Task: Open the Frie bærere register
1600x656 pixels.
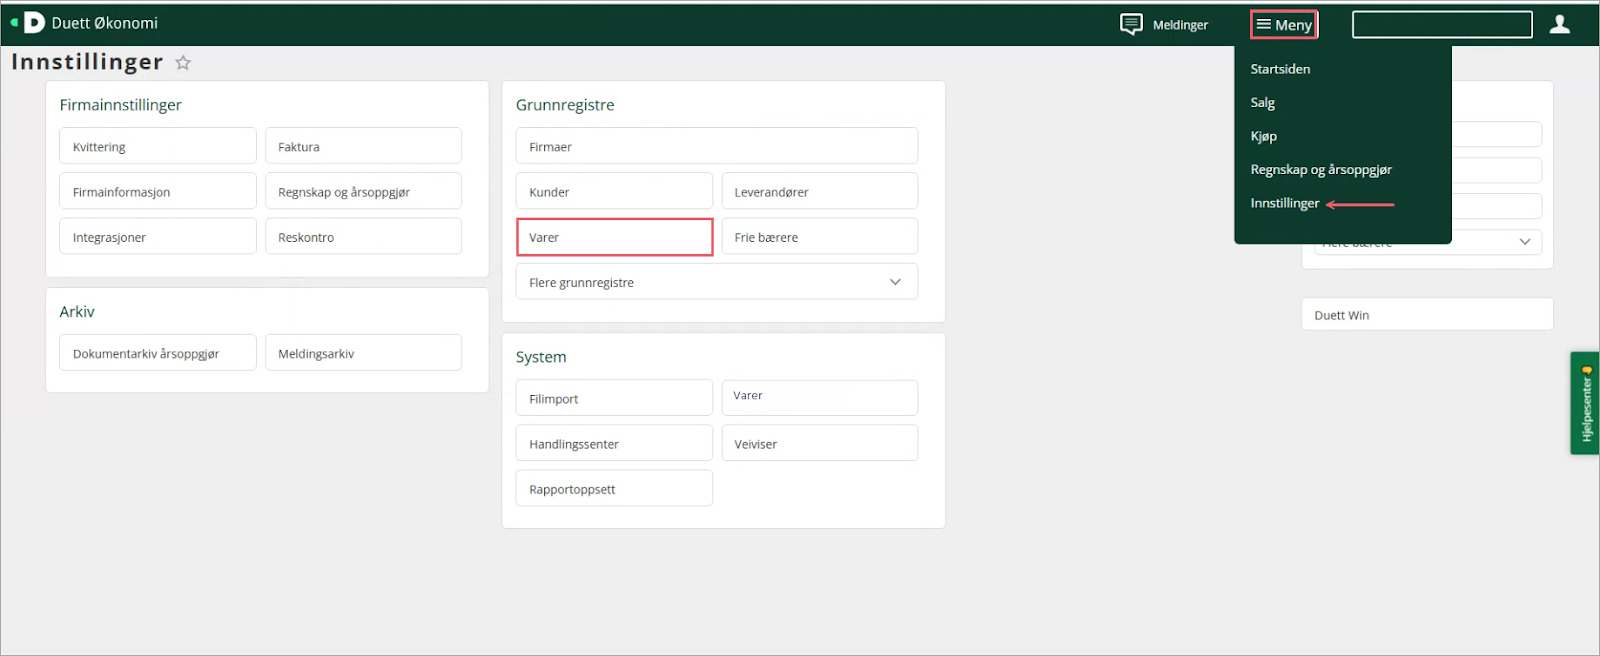Action: [x=820, y=237]
